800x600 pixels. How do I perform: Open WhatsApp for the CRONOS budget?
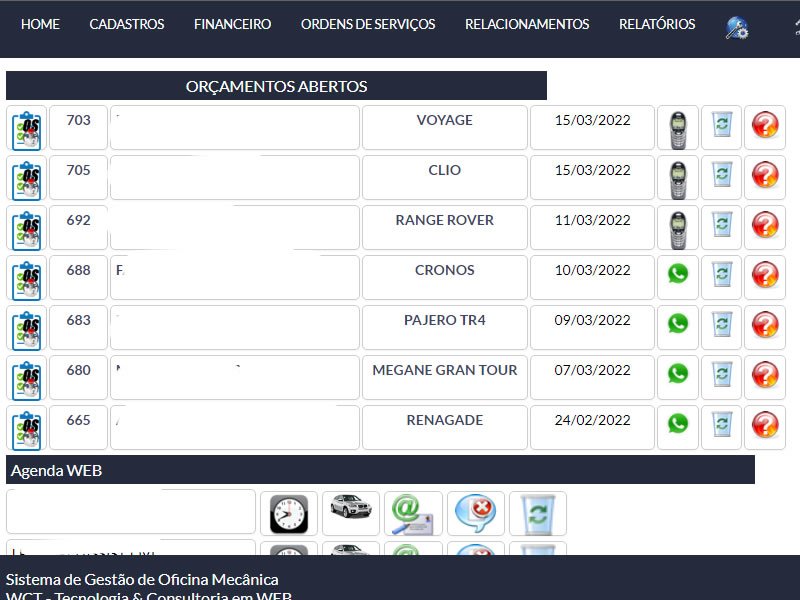click(678, 274)
